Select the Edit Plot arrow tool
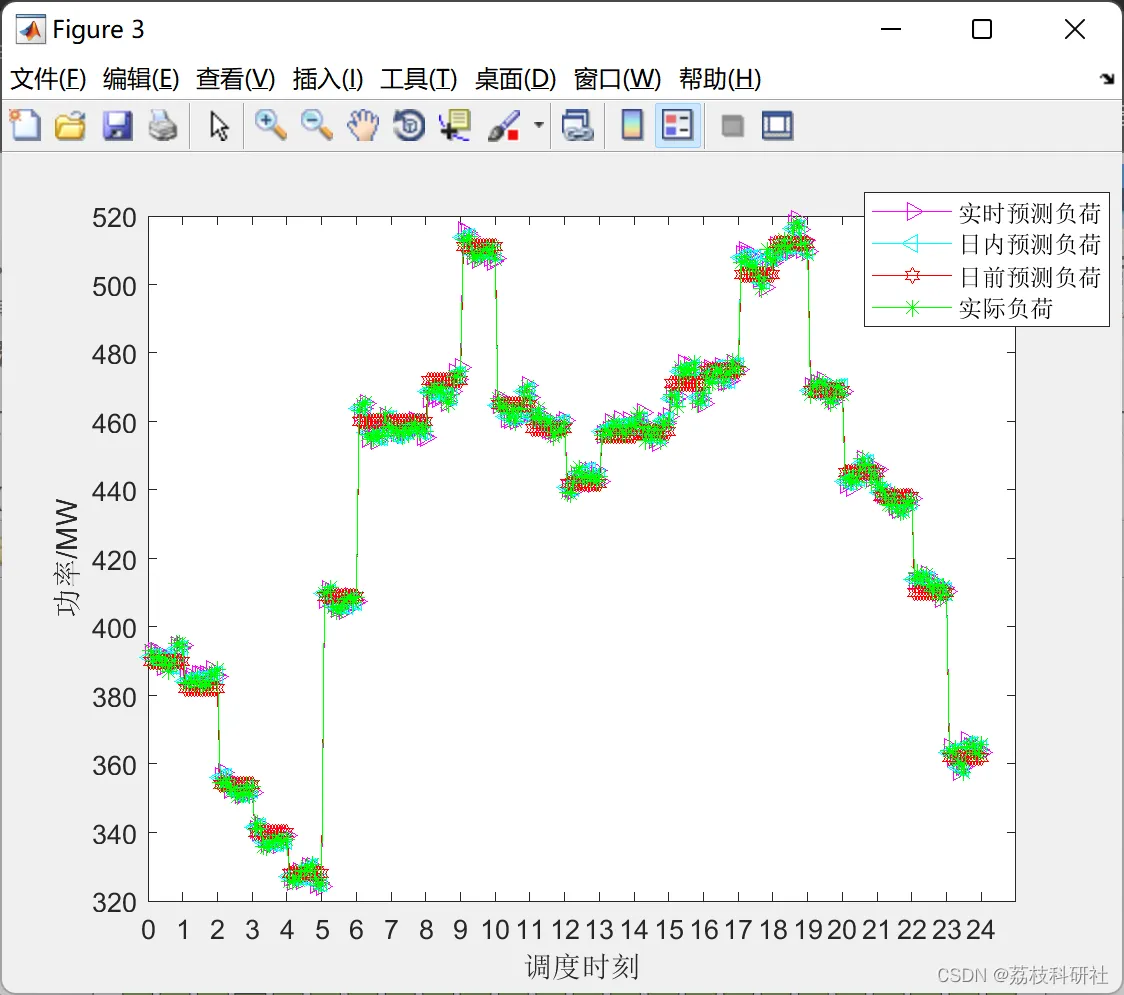The image size is (1124, 995). click(x=219, y=125)
